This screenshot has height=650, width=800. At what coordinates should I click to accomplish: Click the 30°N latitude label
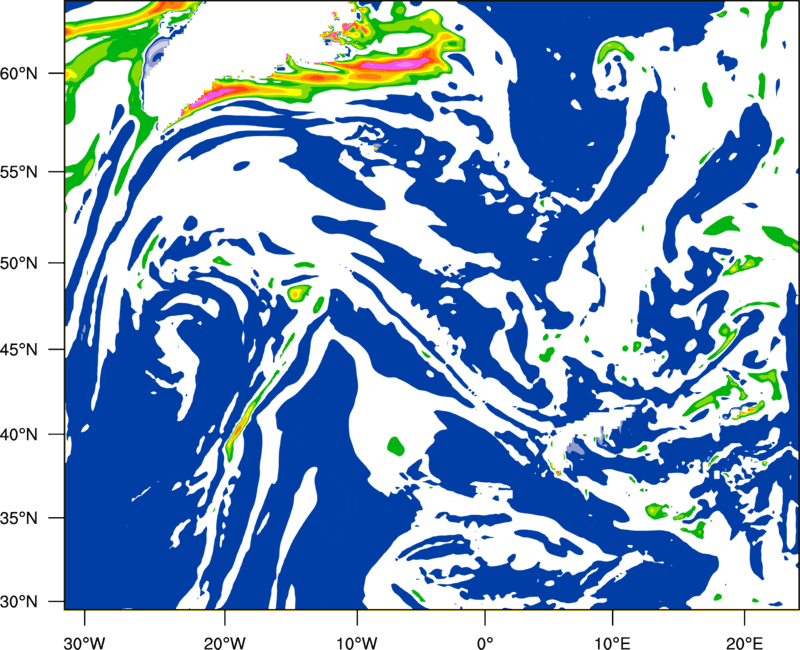tap(19, 602)
